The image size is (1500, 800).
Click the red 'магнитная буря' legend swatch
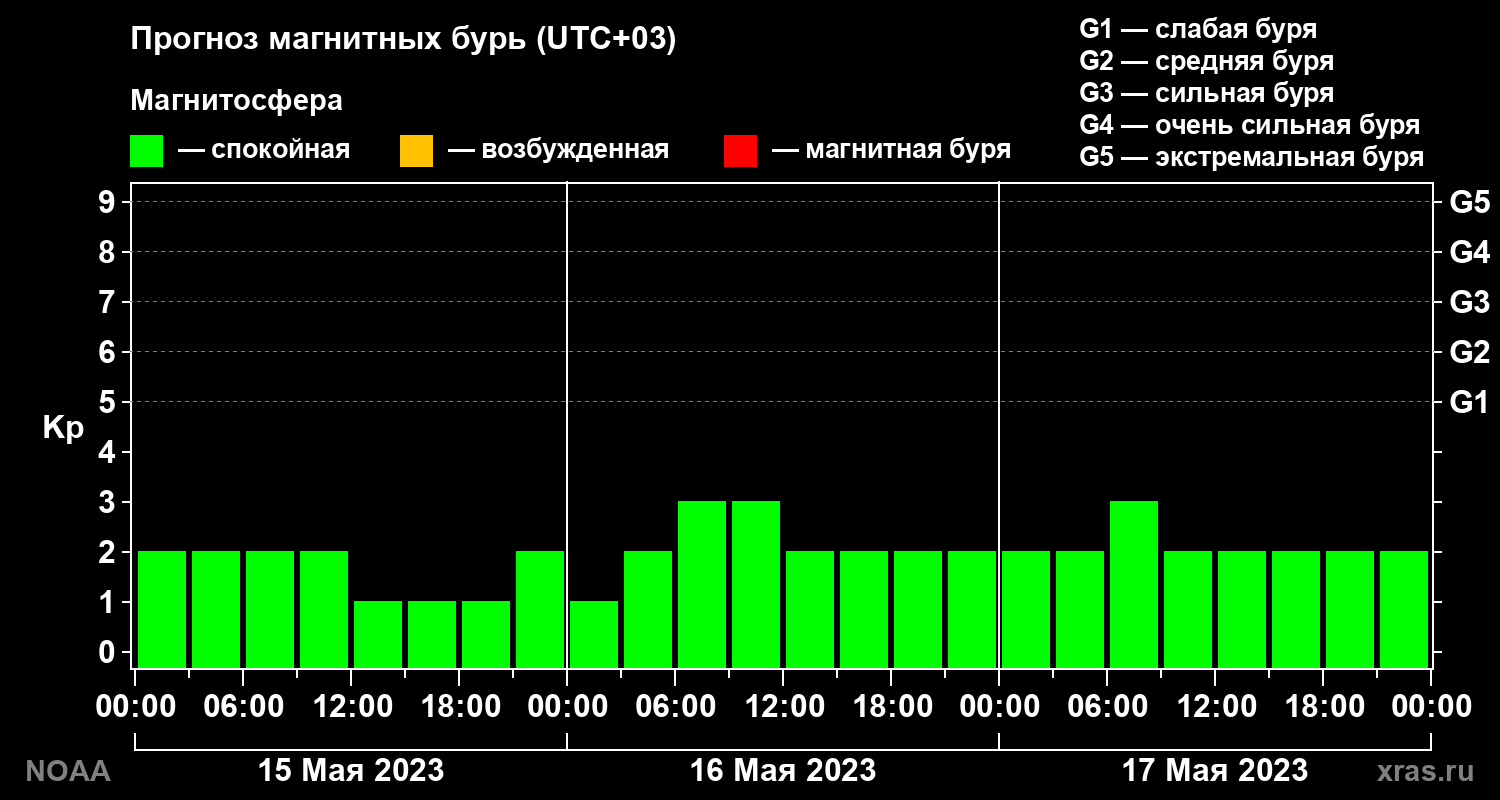(740, 151)
